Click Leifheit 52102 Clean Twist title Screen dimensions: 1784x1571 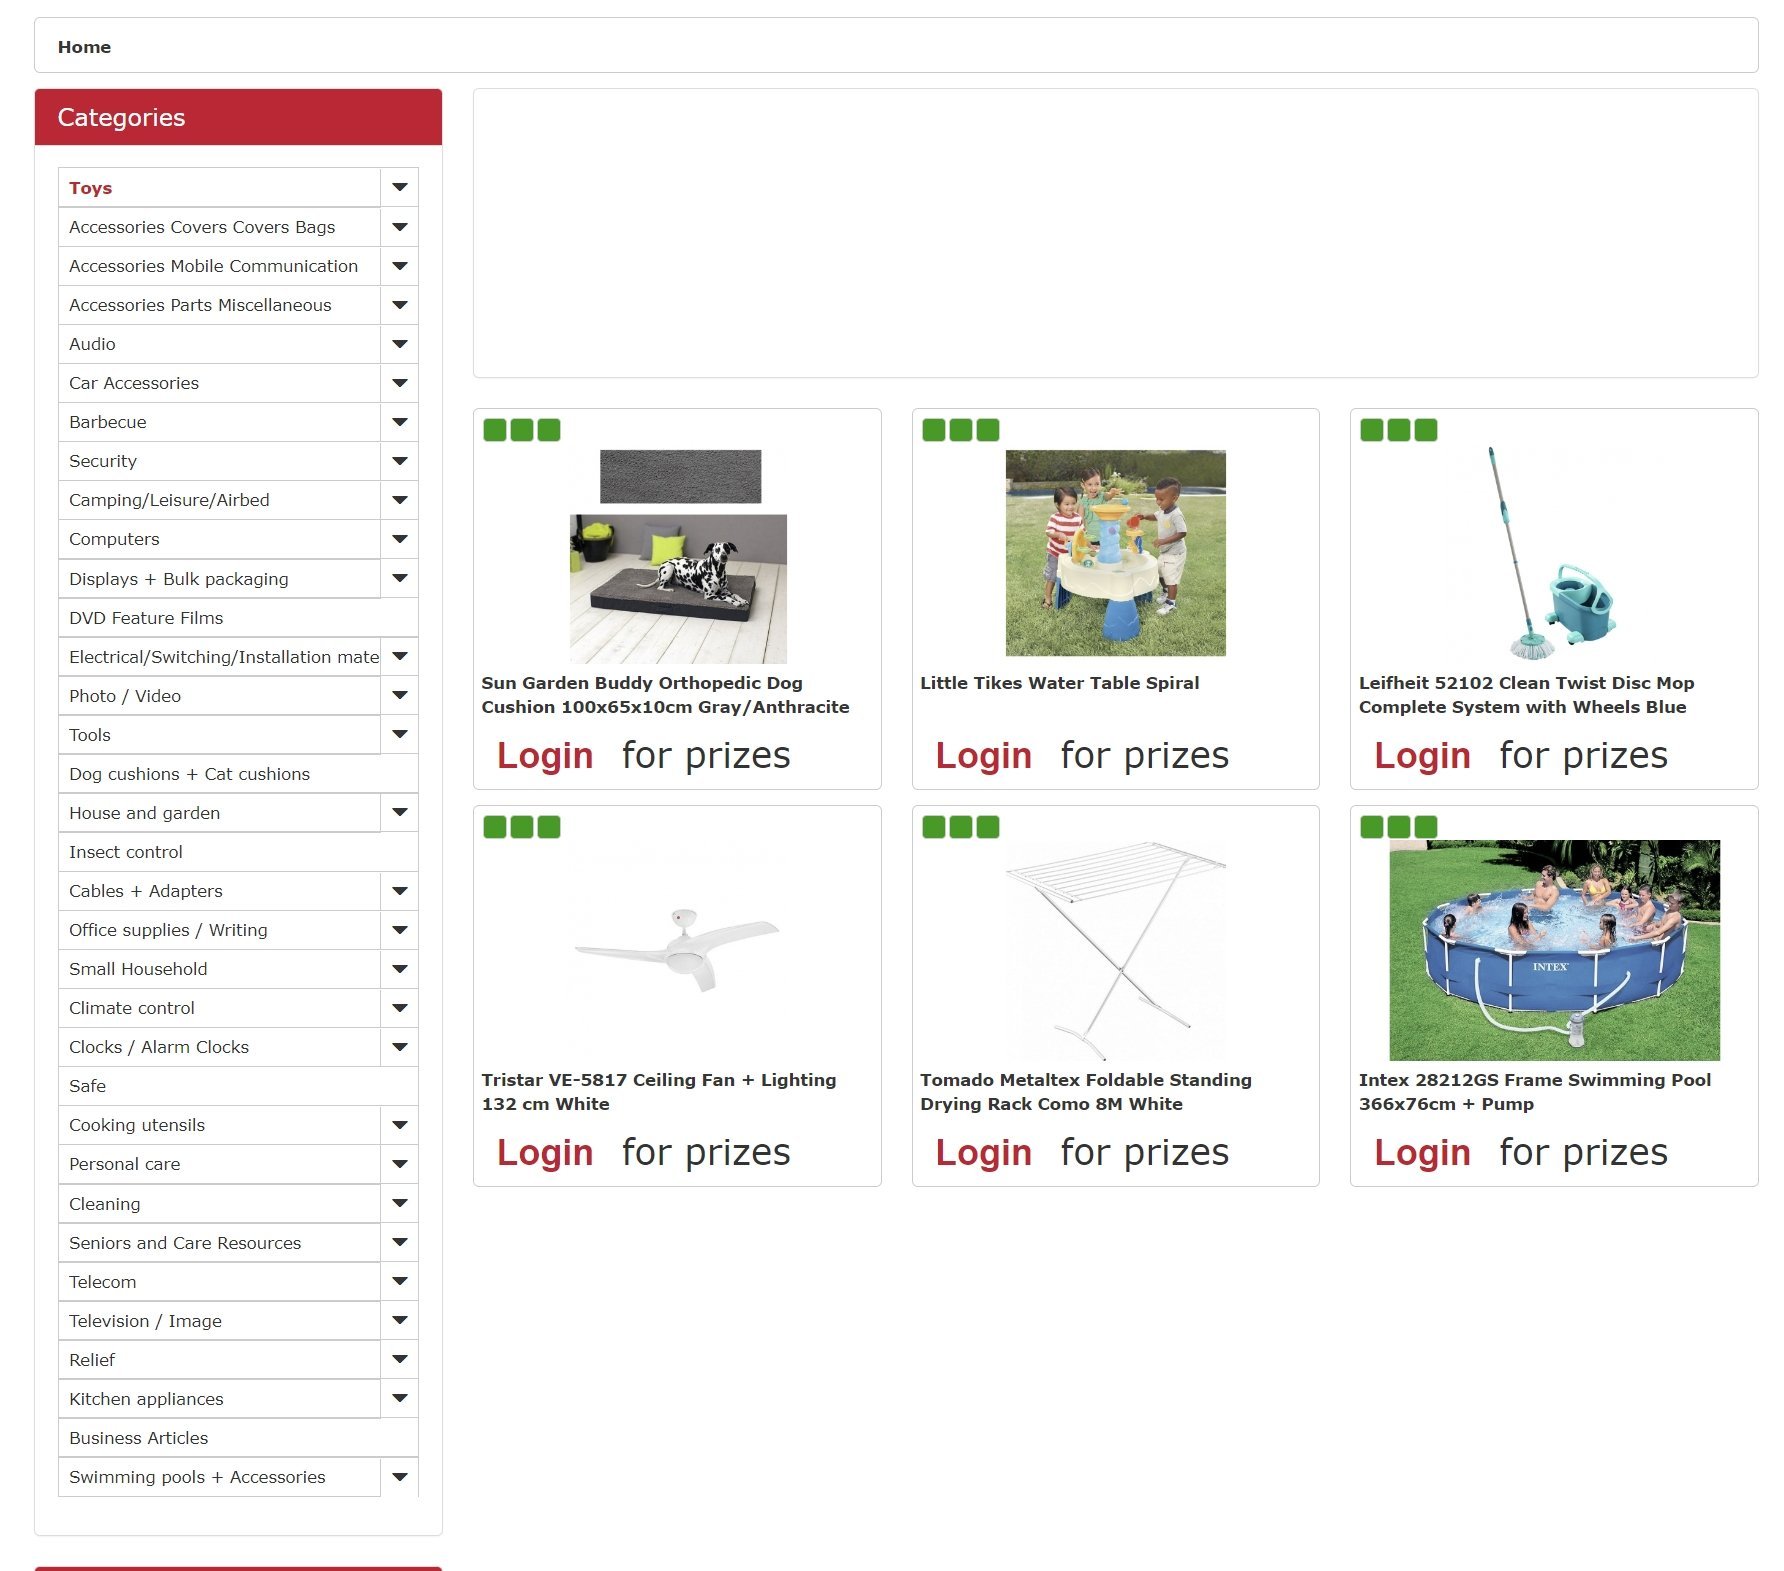point(1526,695)
